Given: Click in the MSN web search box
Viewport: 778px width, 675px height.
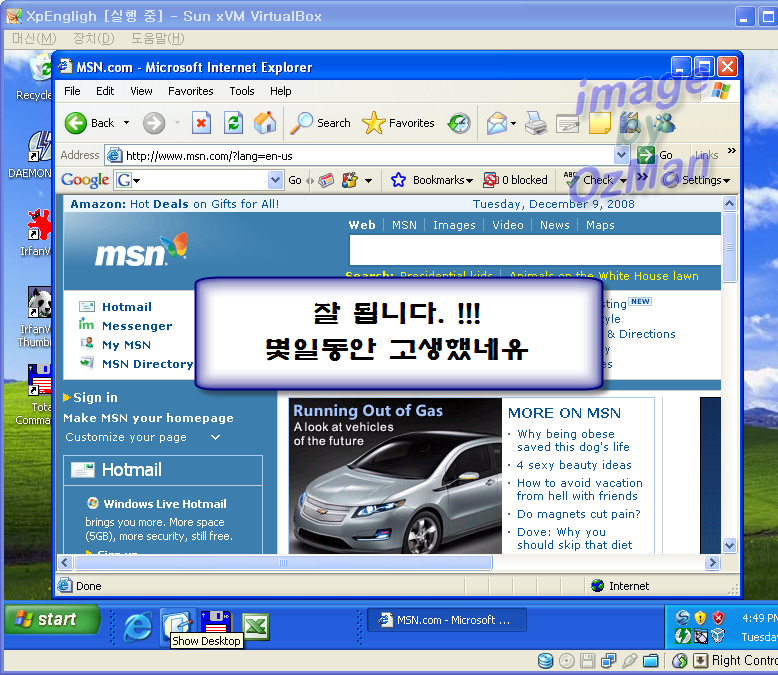Looking at the screenshot, I should pos(535,250).
